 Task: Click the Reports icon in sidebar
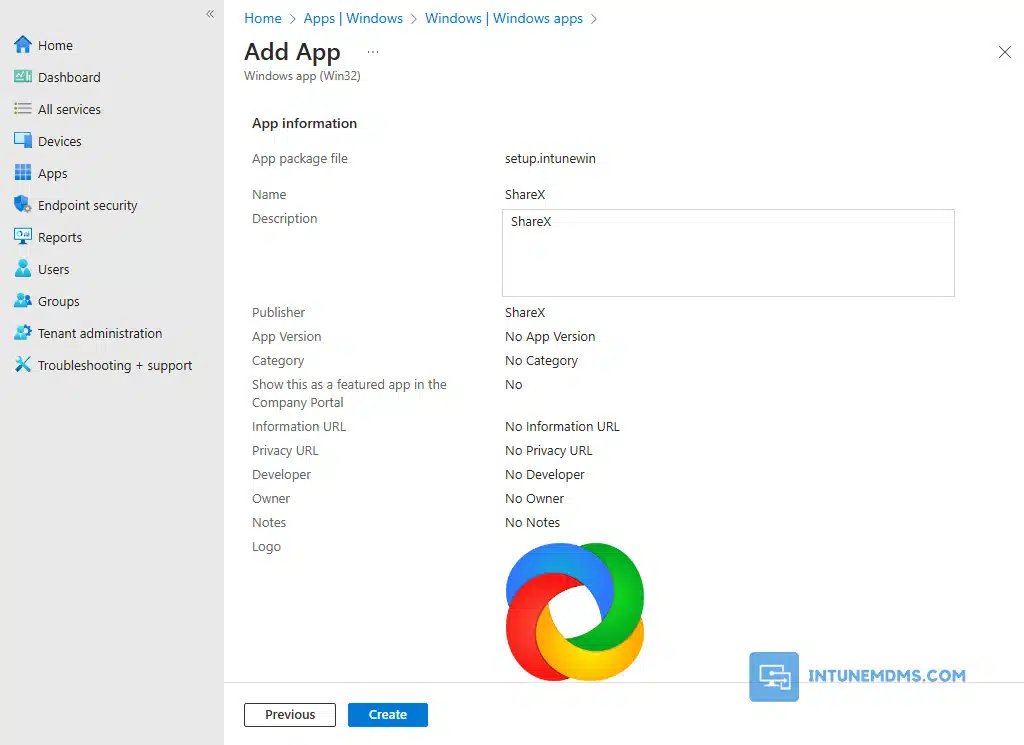click(x=22, y=237)
